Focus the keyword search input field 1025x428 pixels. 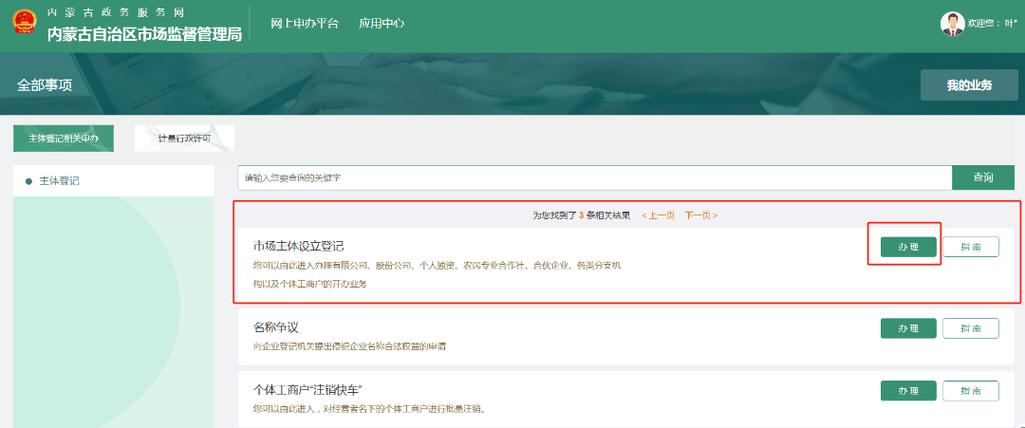[x=594, y=177]
